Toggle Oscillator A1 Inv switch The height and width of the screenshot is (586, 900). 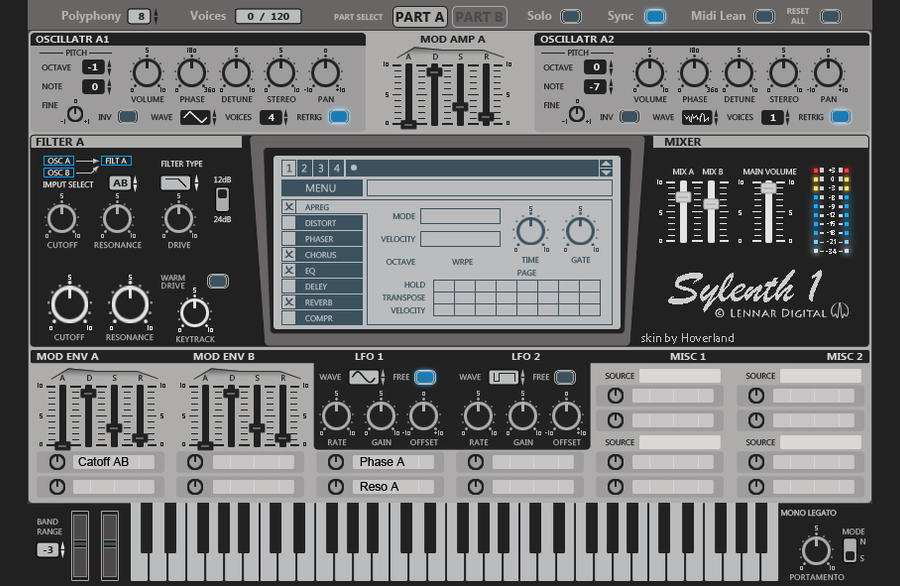point(127,117)
